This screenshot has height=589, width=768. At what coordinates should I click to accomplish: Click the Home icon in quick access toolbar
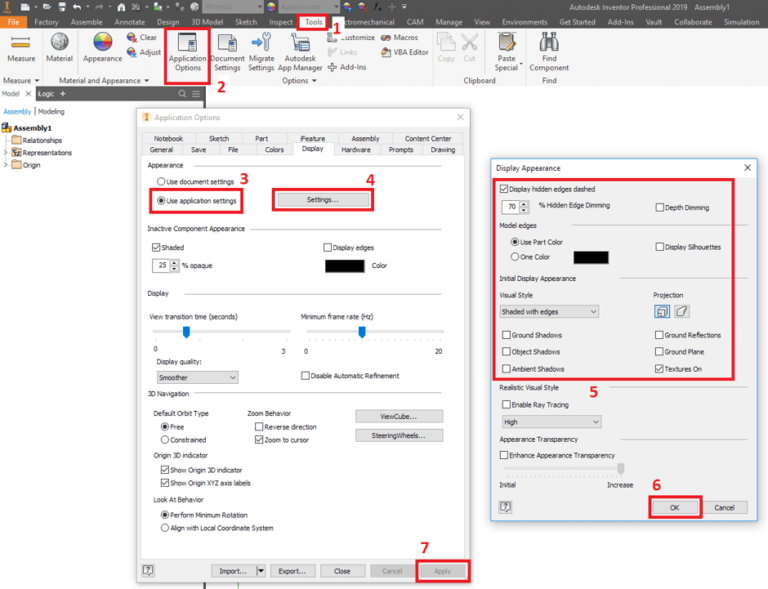pyautogui.click(x=121, y=7)
